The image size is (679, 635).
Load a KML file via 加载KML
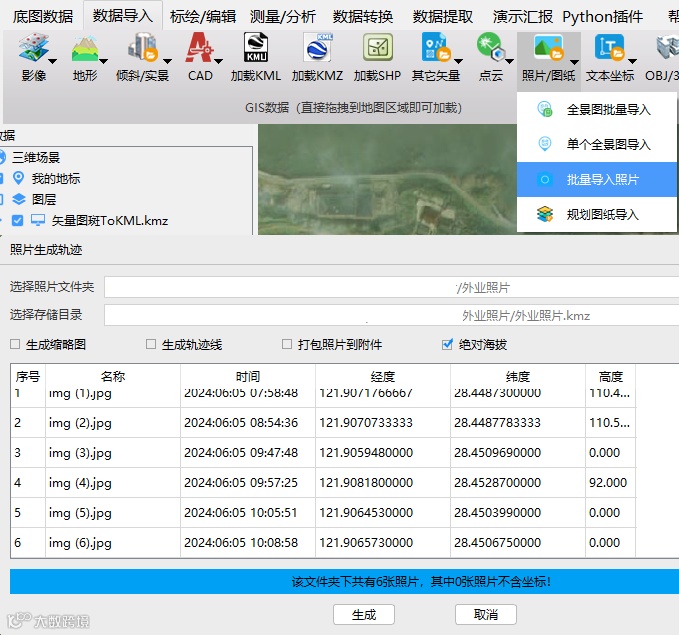[255, 58]
